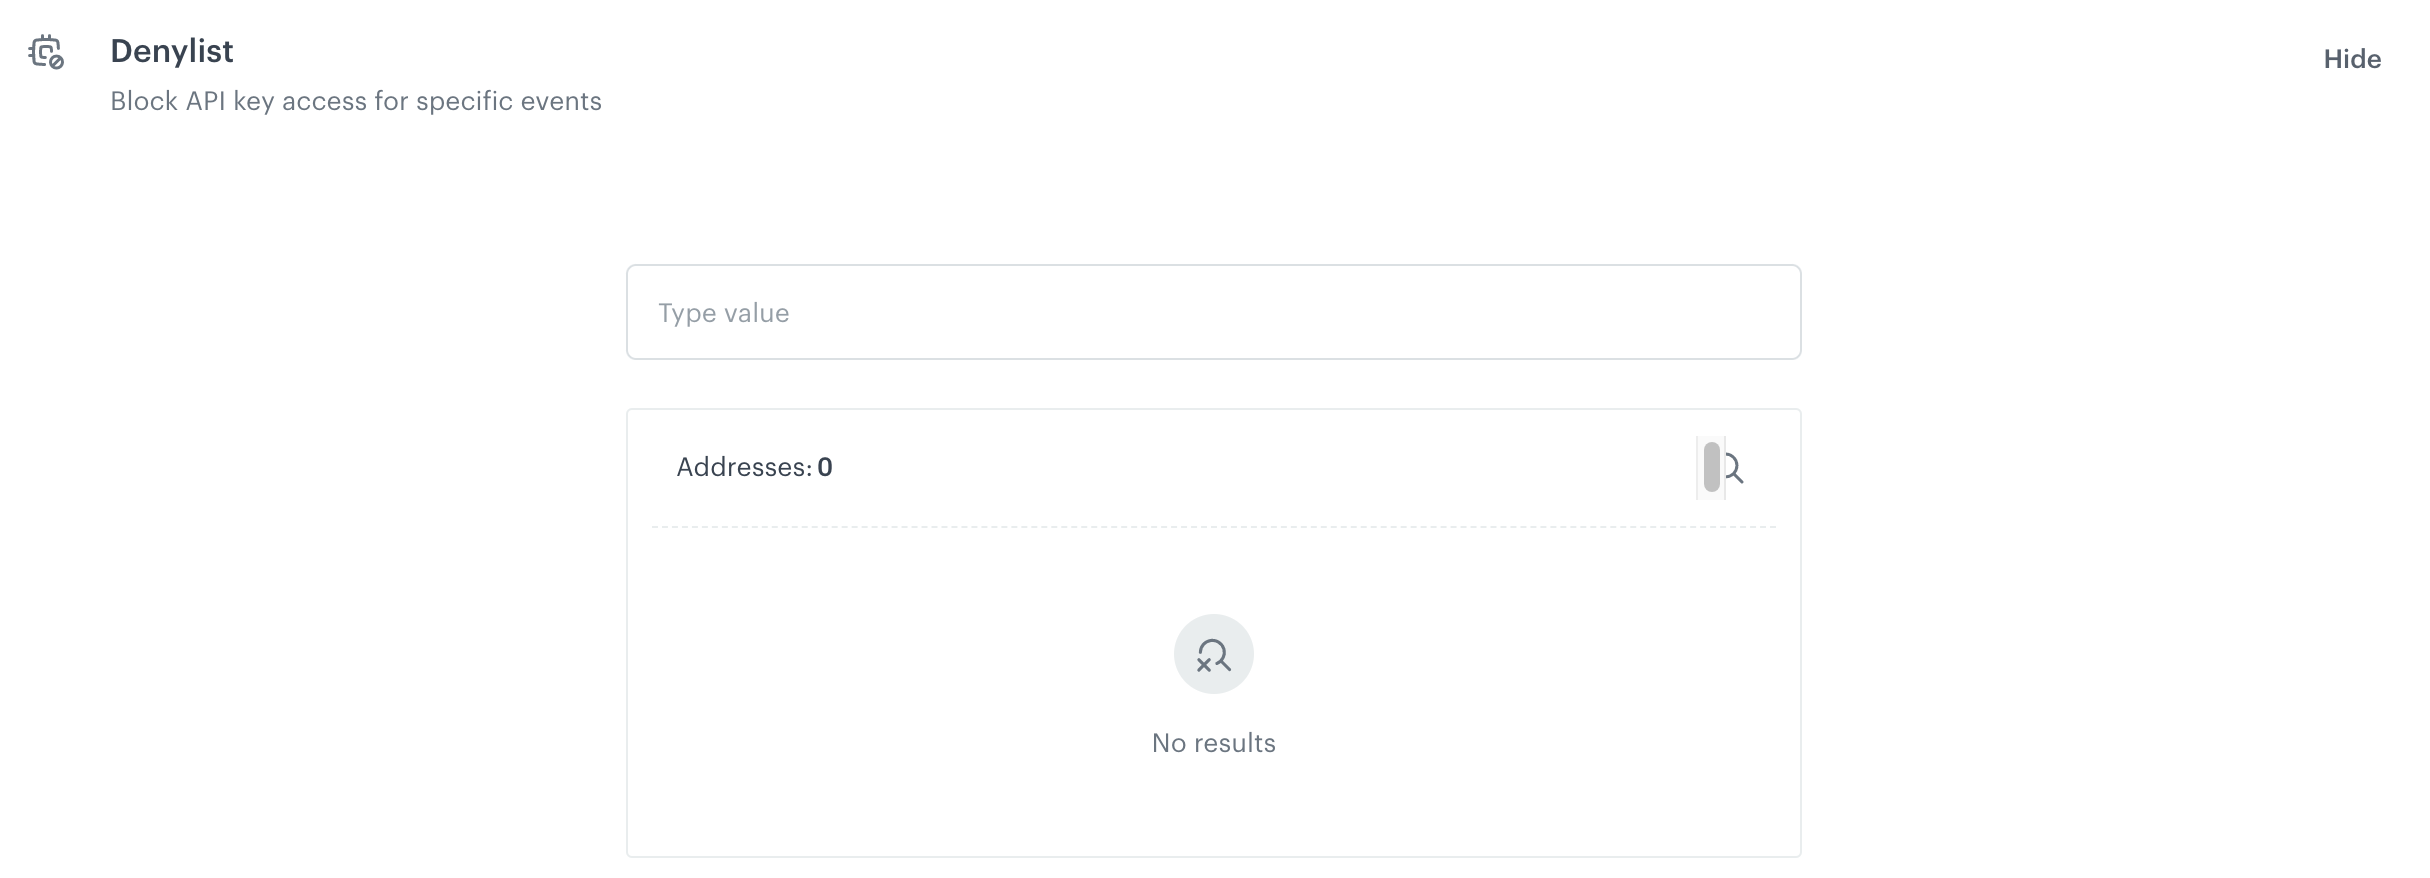Click the blocked-processor icon next to Denylist heading
The image size is (2430, 878).
pyautogui.click(x=47, y=53)
